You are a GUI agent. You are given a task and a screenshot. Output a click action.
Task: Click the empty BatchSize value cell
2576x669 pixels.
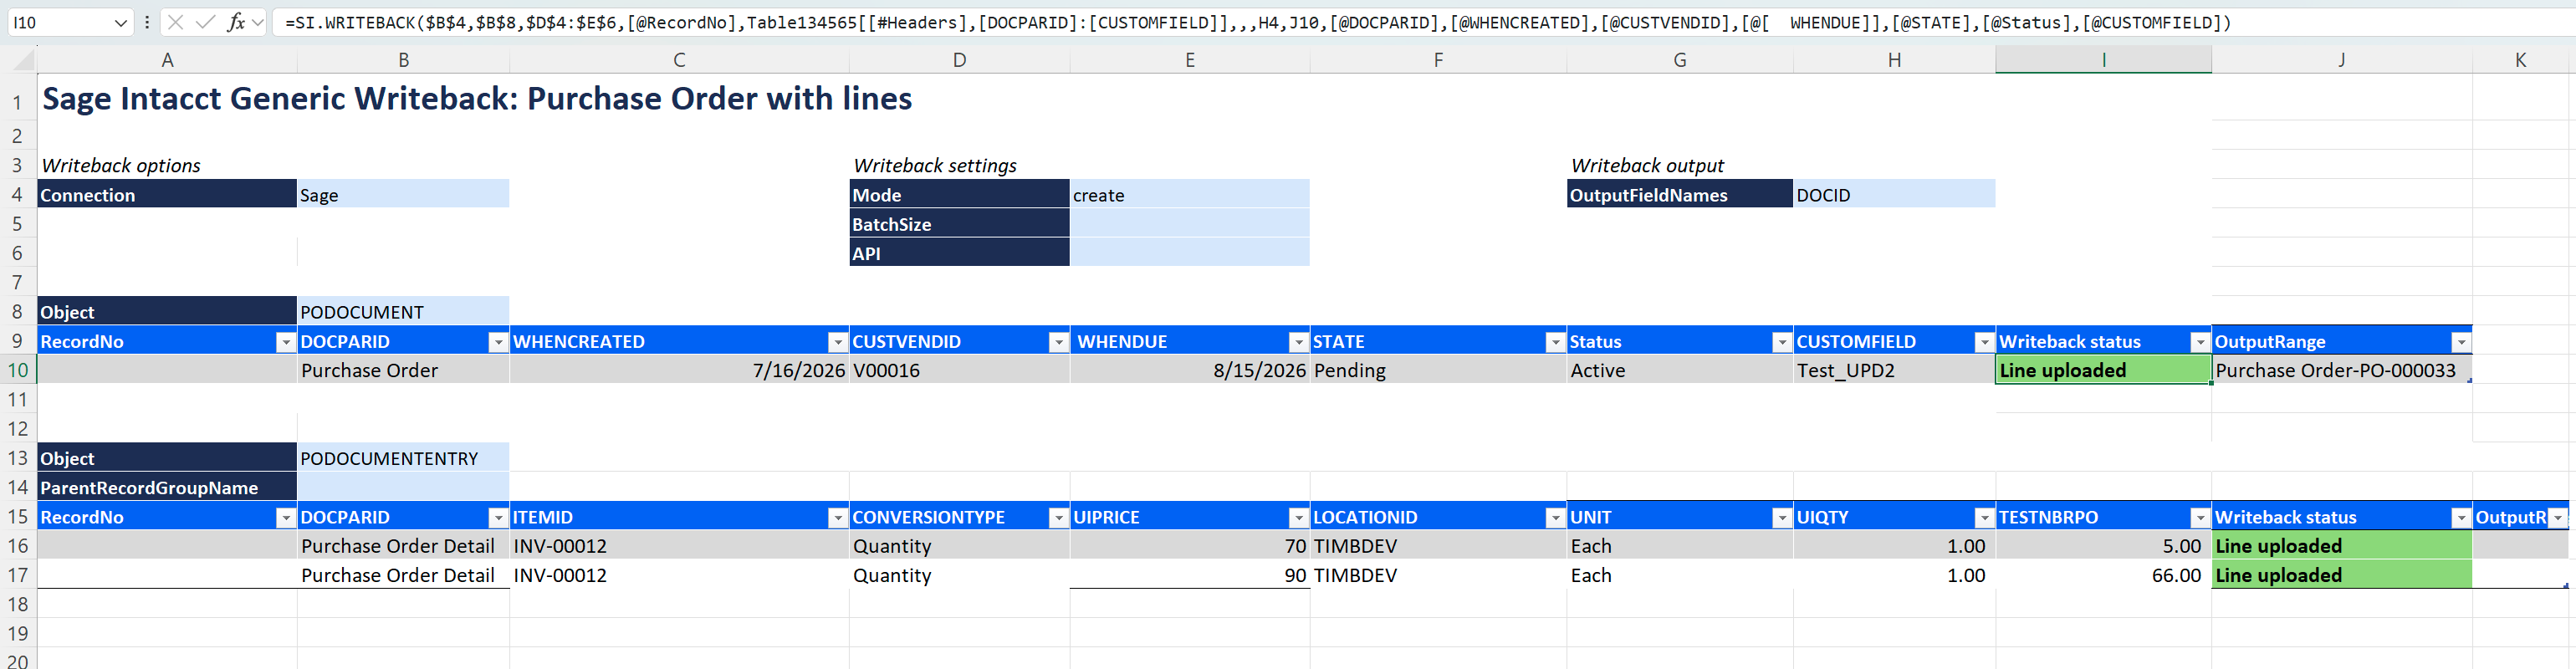coord(1189,223)
